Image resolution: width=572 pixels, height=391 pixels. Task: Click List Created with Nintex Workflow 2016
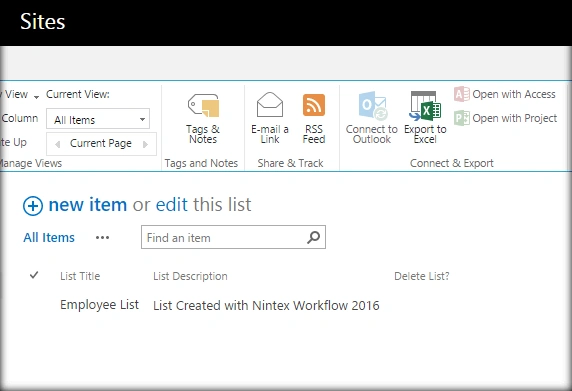266,305
